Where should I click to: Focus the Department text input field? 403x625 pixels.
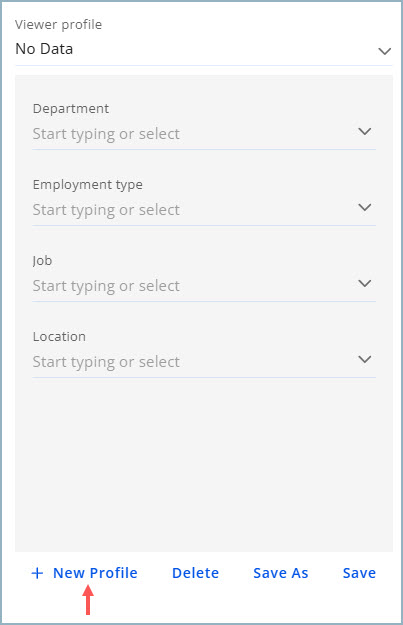click(193, 134)
